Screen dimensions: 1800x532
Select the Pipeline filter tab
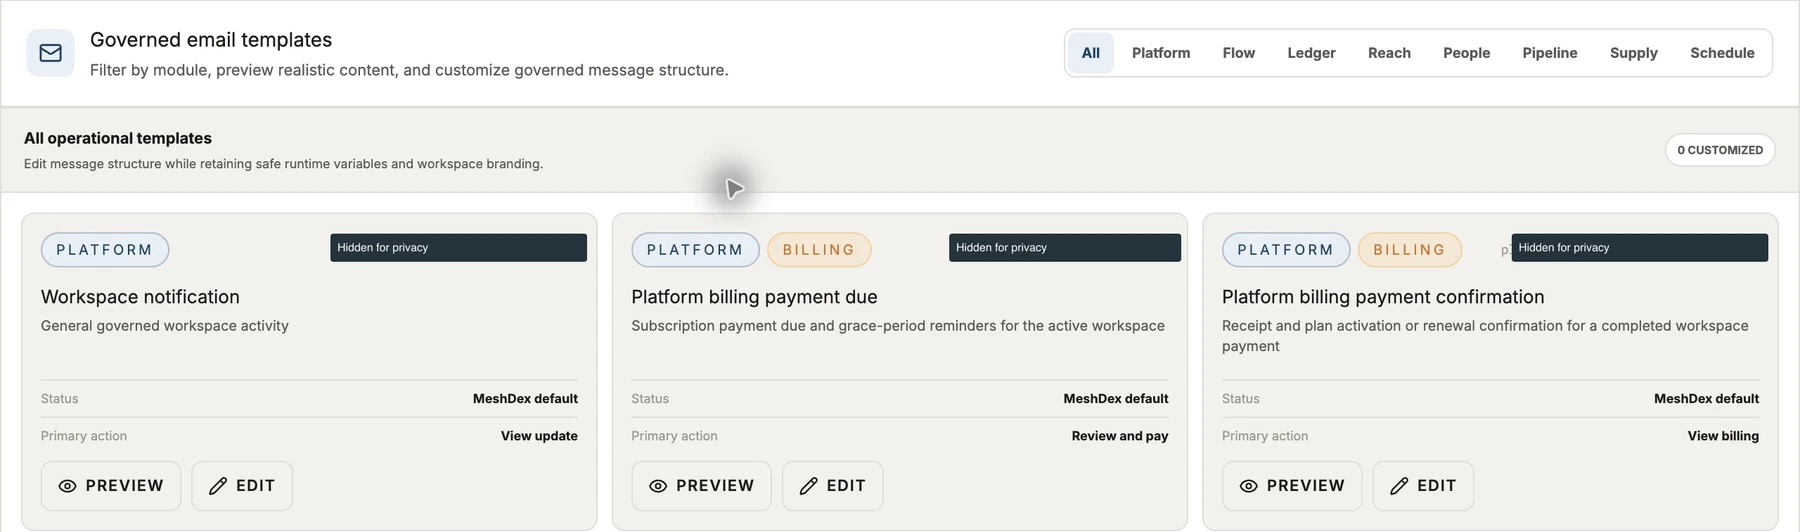coord(1549,53)
